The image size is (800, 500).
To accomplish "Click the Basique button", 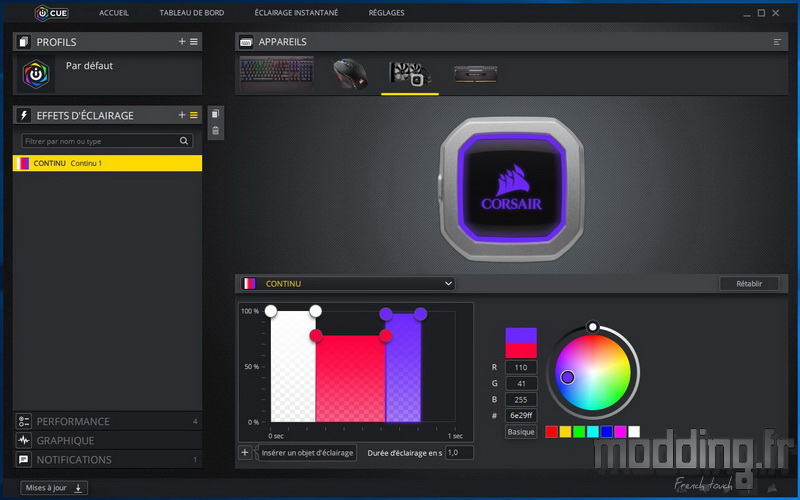I will click(521, 432).
